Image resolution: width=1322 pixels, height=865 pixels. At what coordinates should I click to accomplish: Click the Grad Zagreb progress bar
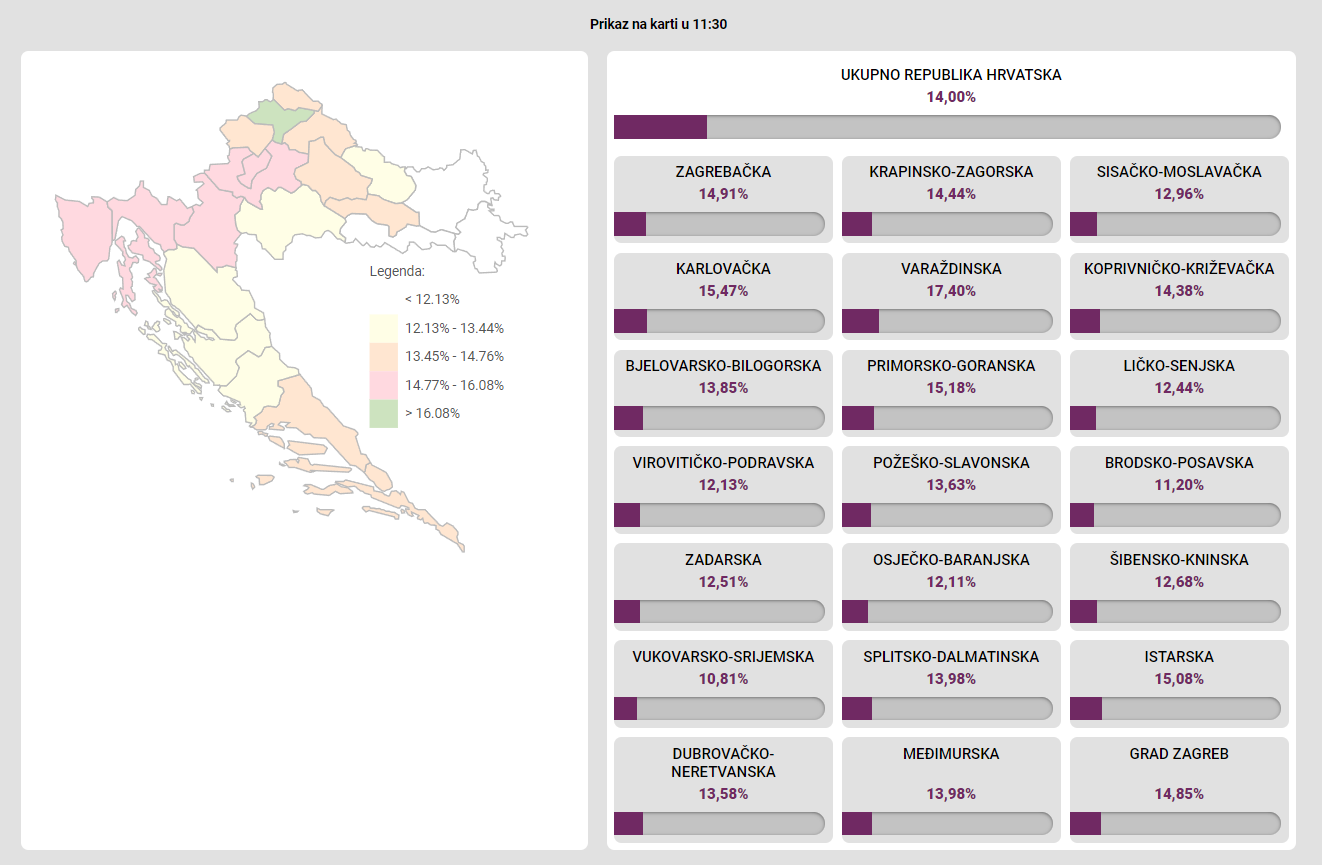point(1175,823)
